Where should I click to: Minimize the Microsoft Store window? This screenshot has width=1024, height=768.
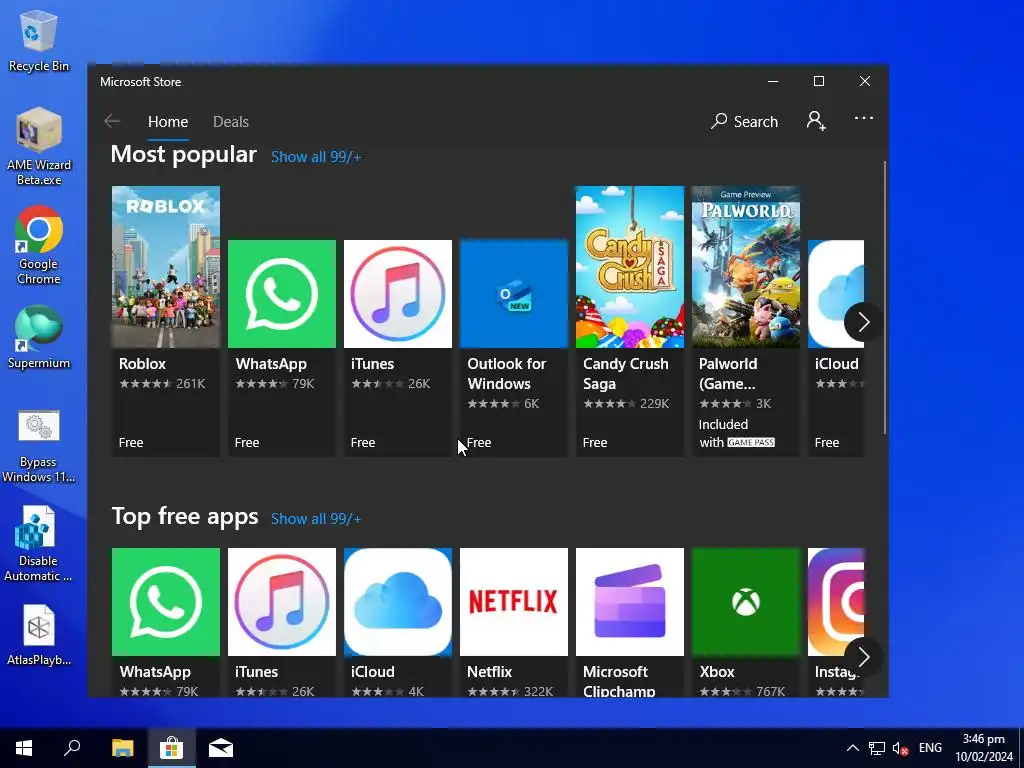(x=773, y=81)
